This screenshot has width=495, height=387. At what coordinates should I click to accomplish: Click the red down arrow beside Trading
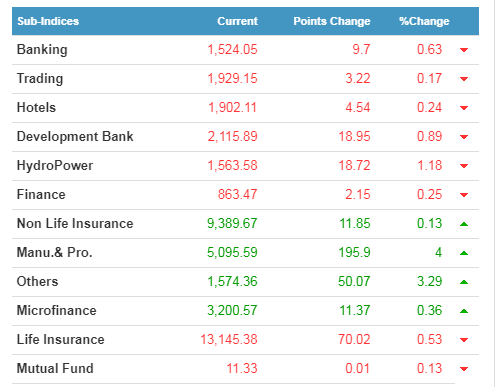pyautogui.click(x=464, y=79)
